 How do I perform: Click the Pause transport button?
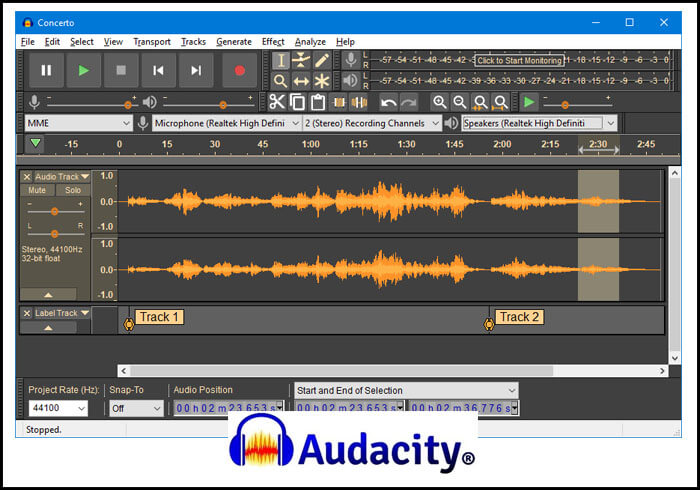pyautogui.click(x=46, y=71)
